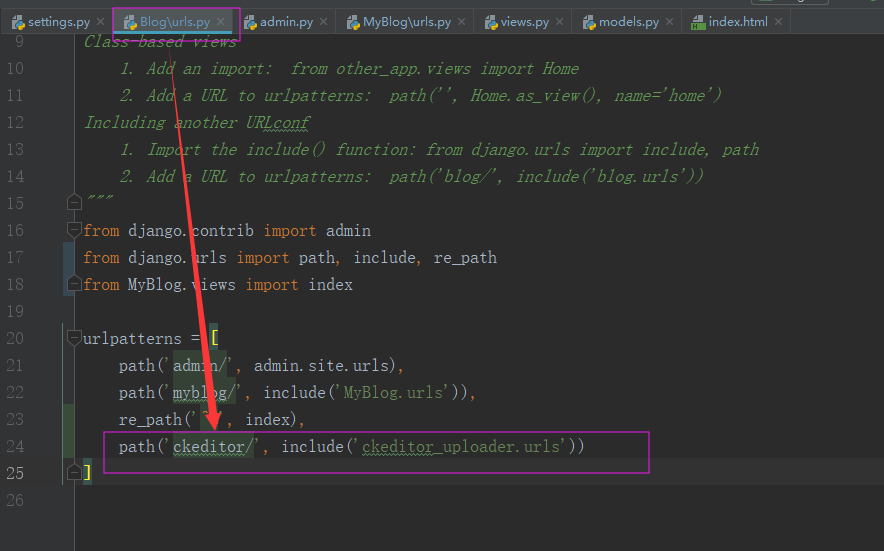Close the settings.py tab
This screenshot has width=884, height=551.
point(100,21)
